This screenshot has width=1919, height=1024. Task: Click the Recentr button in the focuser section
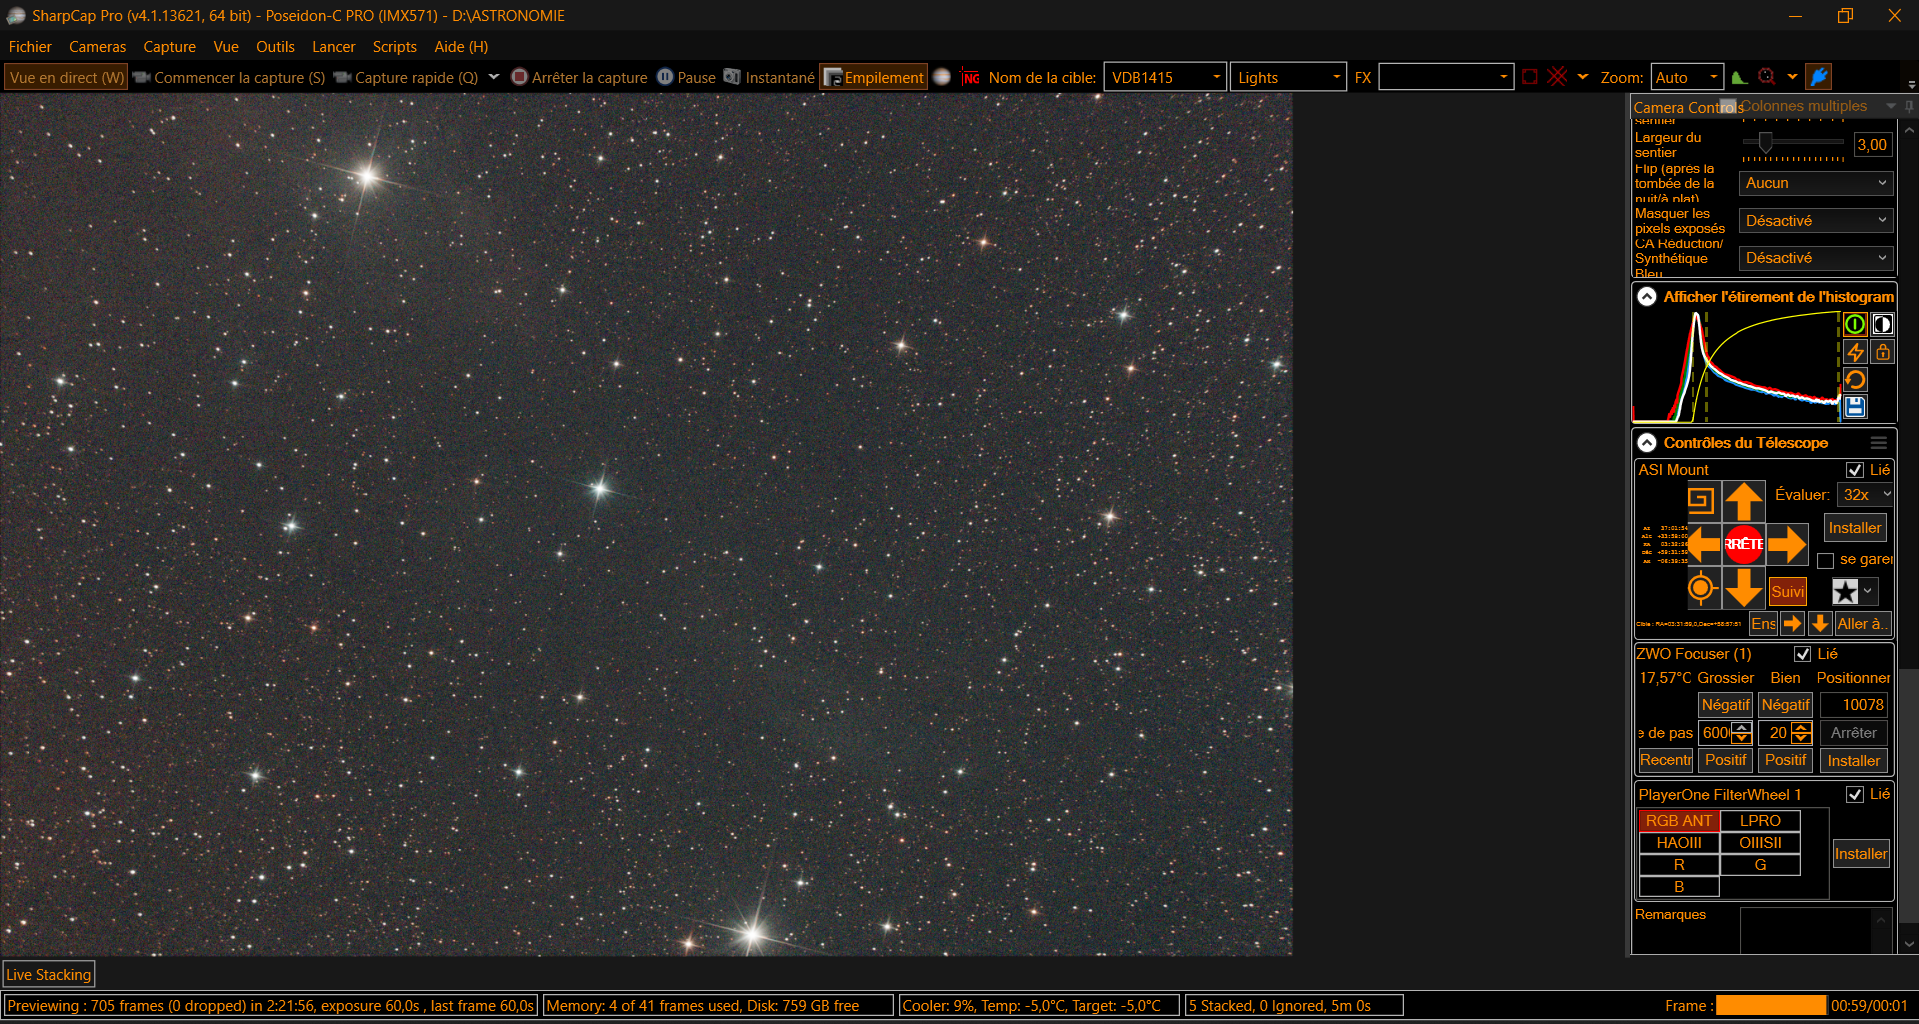1666,761
